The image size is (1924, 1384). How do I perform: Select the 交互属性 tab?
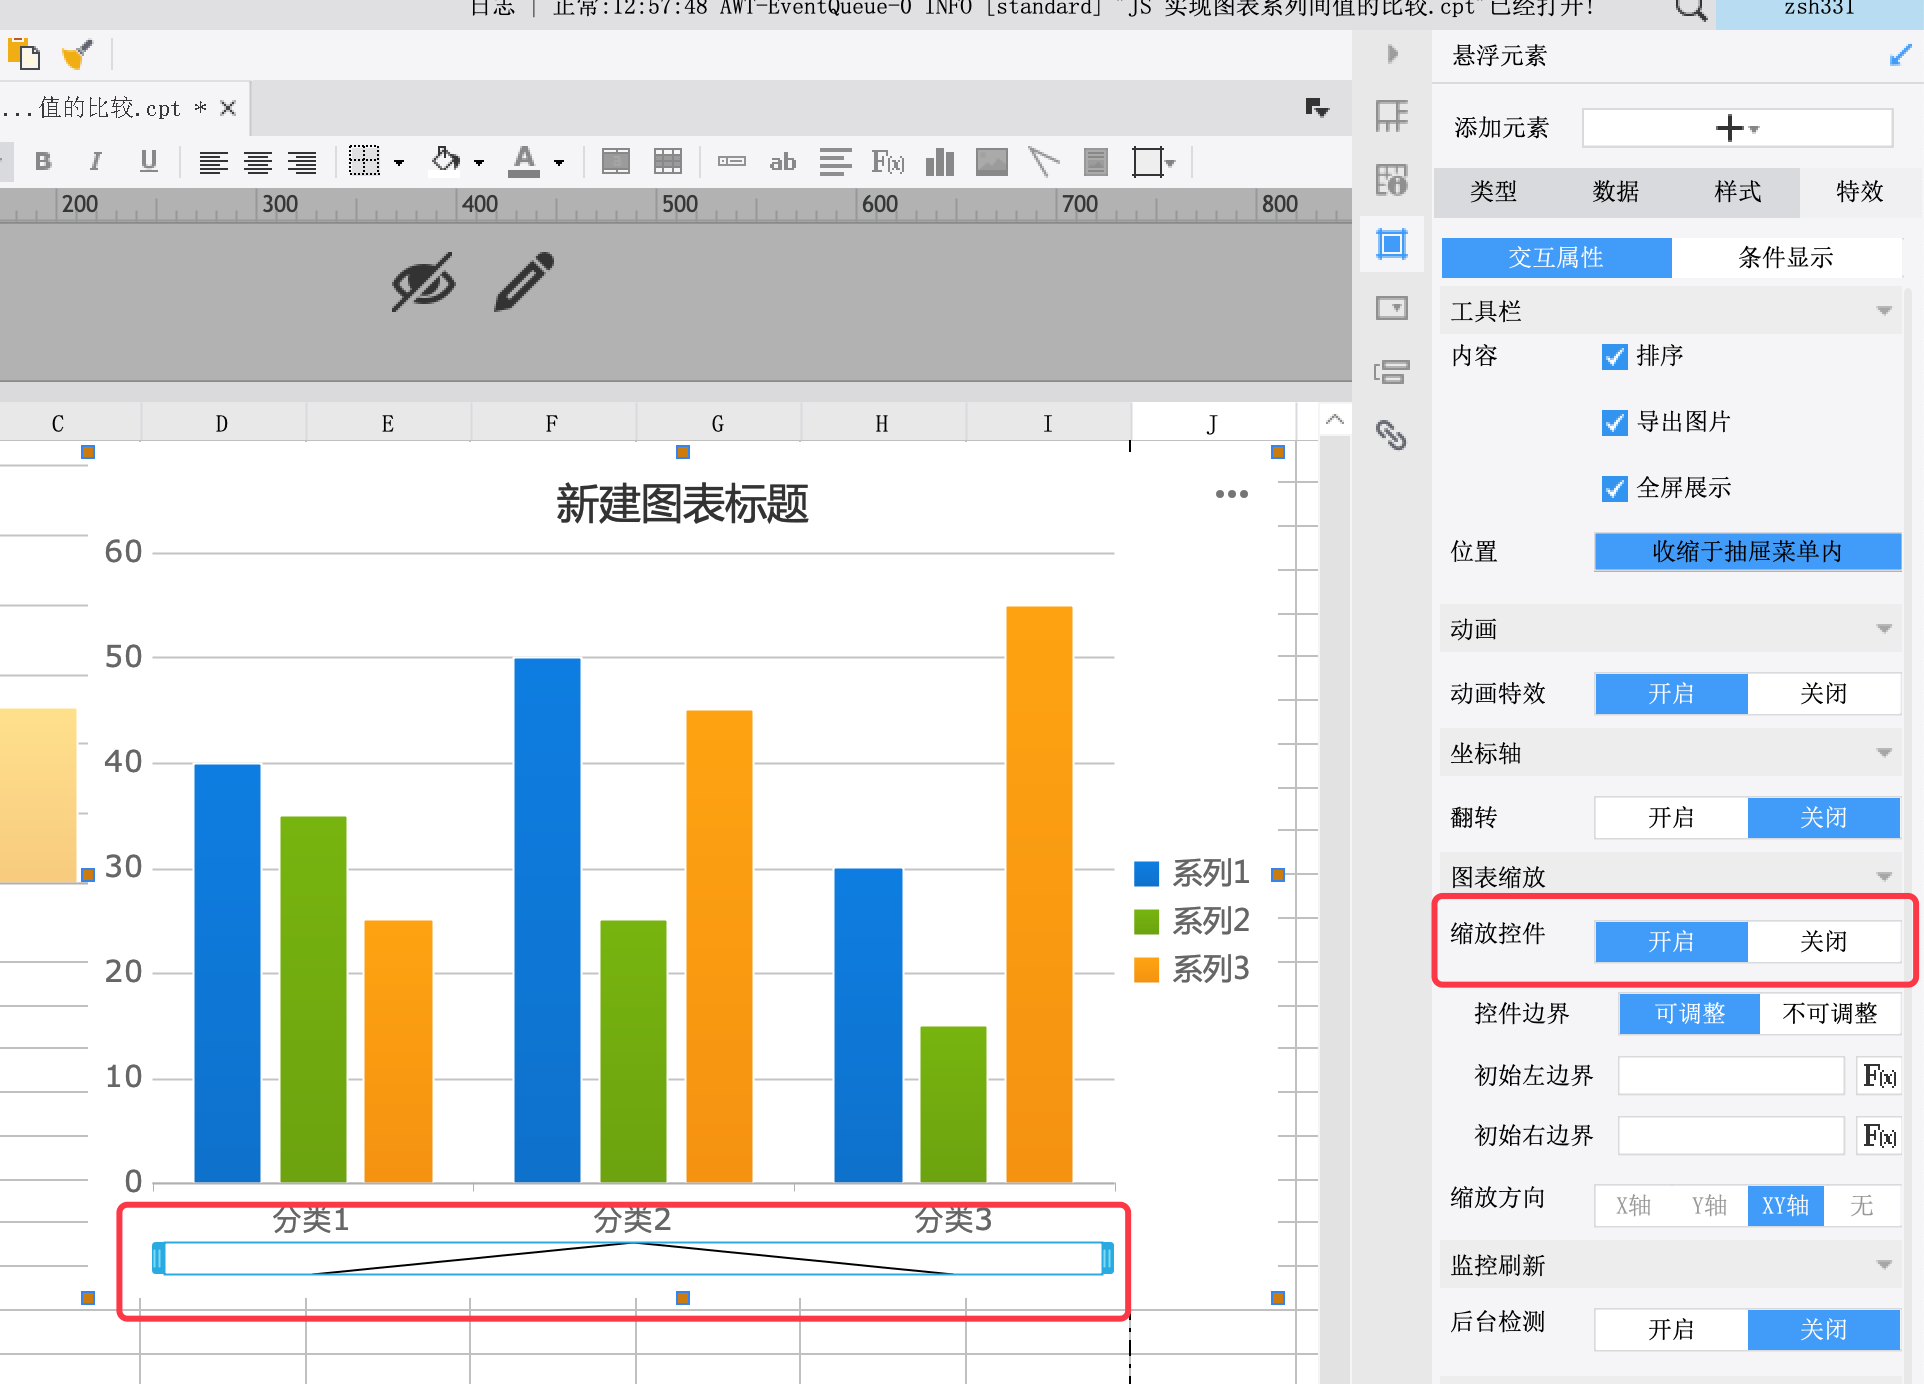[x=1556, y=257]
